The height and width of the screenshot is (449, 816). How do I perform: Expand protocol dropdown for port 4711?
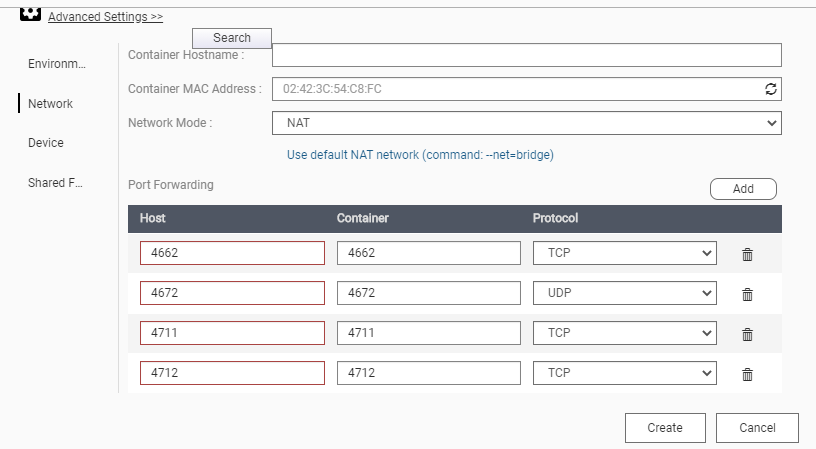[x=624, y=333]
